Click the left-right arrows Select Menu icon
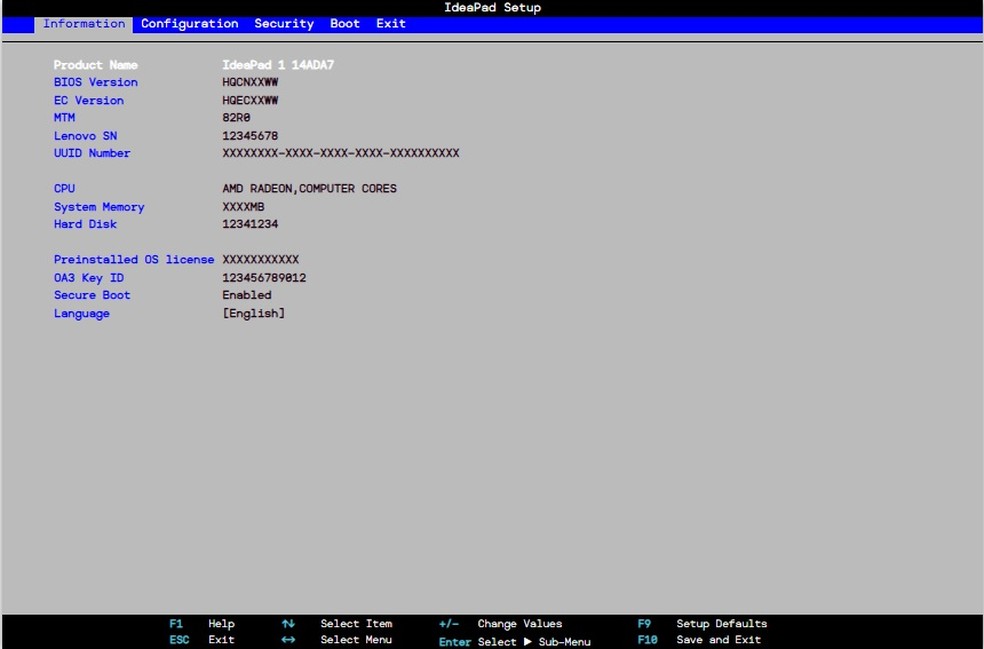Viewport: 984px width, 649px height. (288, 640)
